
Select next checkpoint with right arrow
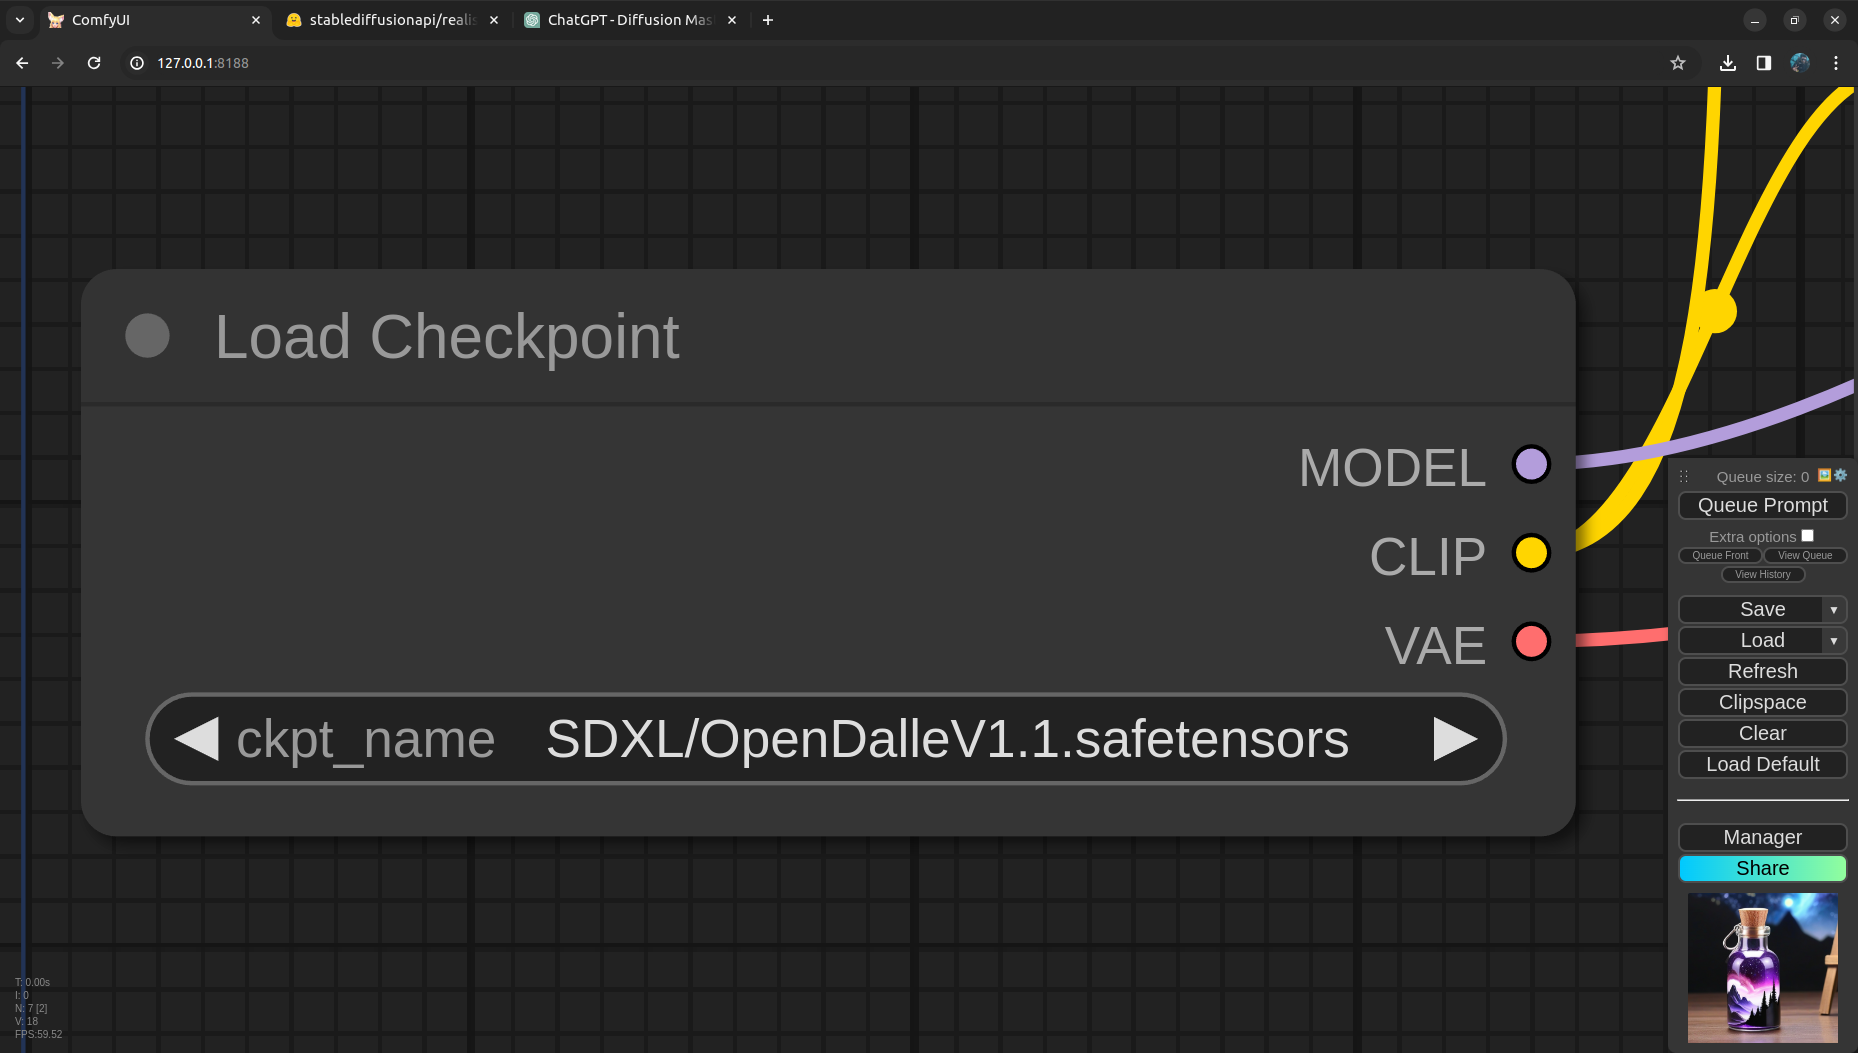1455,739
